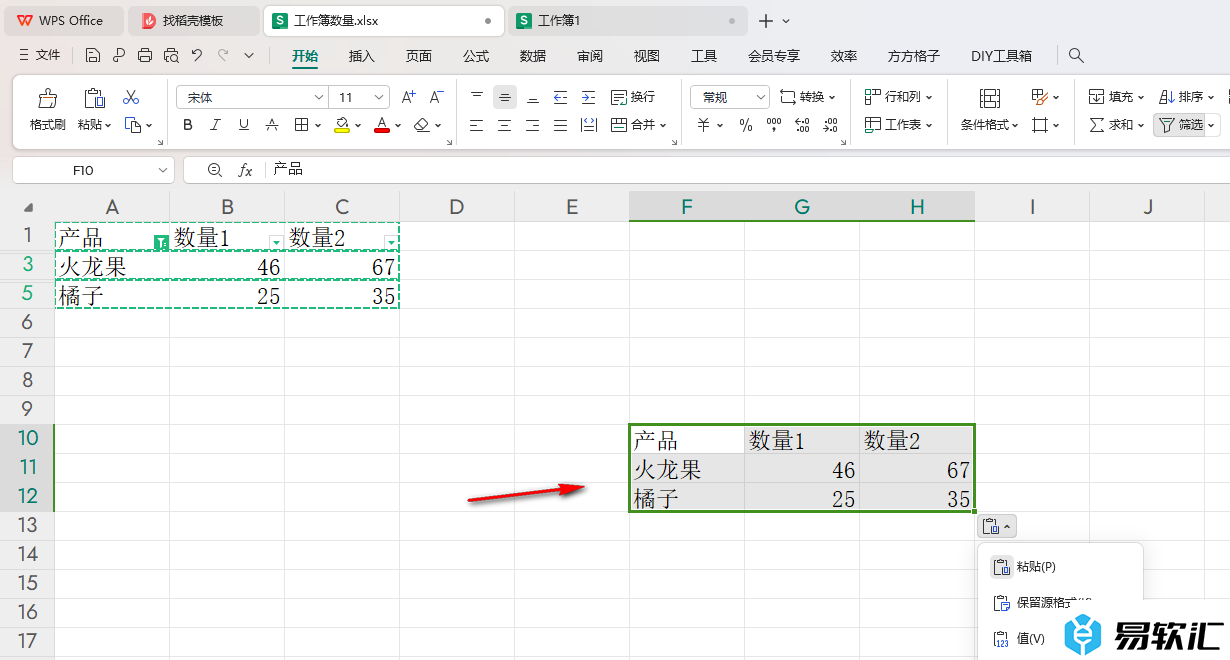
Task: Open the filter dropdown on 数量1 header
Action: (276, 241)
